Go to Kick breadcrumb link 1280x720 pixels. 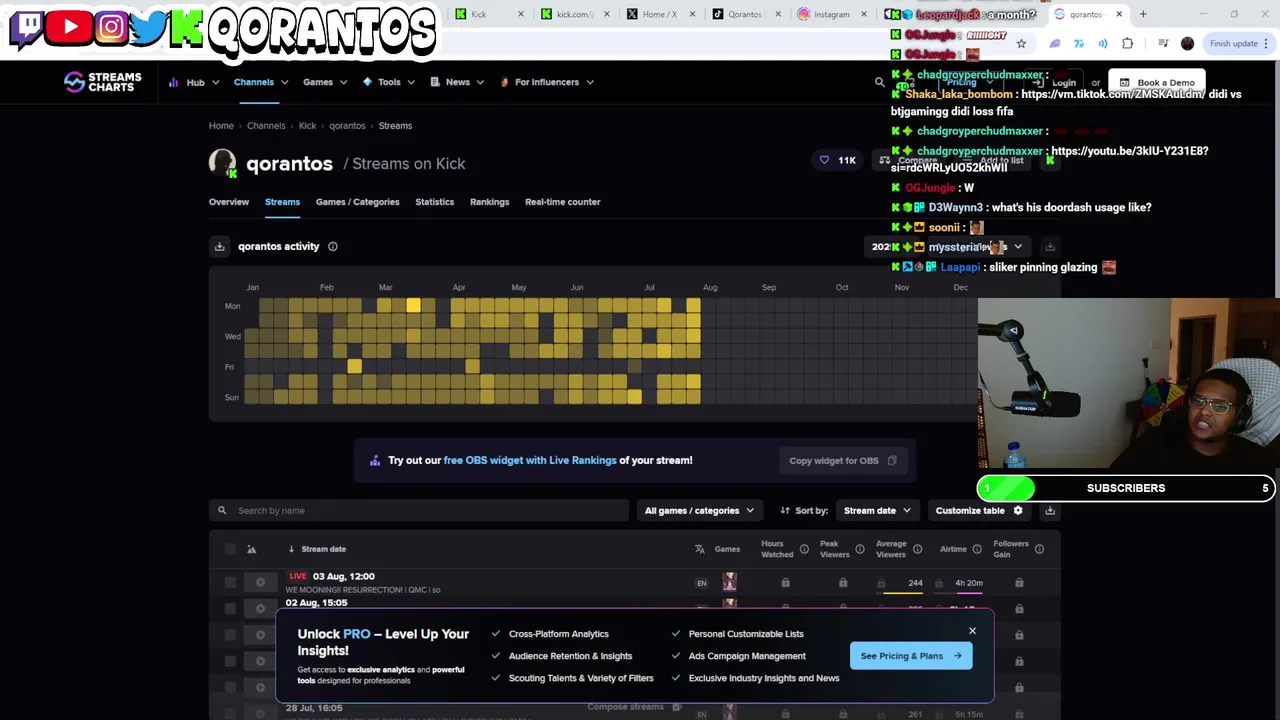coord(307,126)
